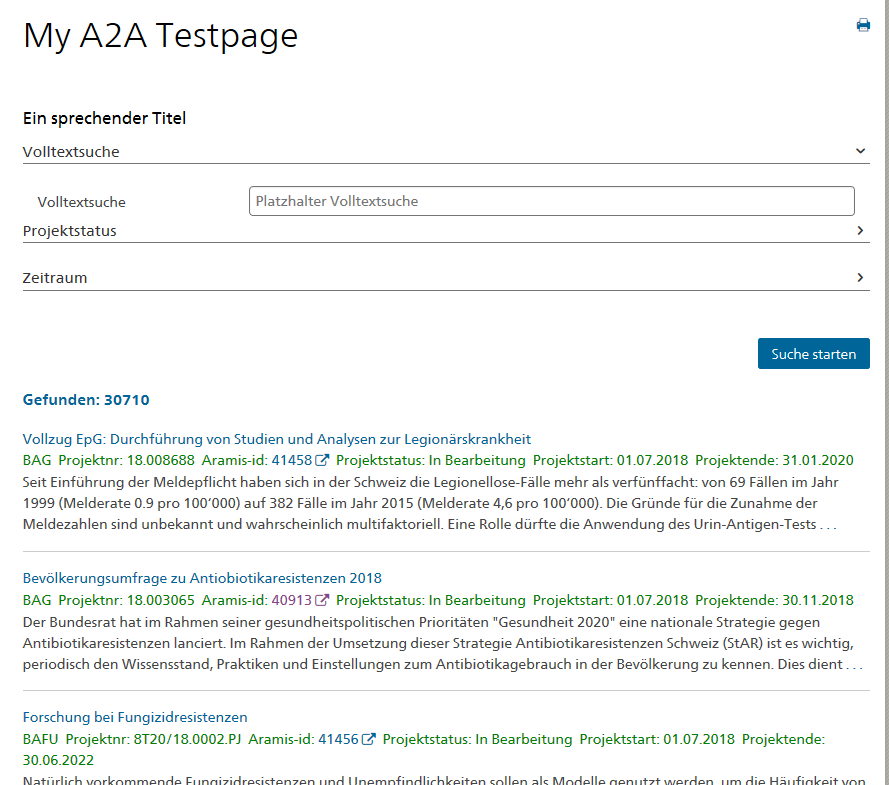
Task: Open Forschung bei Fungizidresistenzen result link
Action: click(x=135, y=717)
